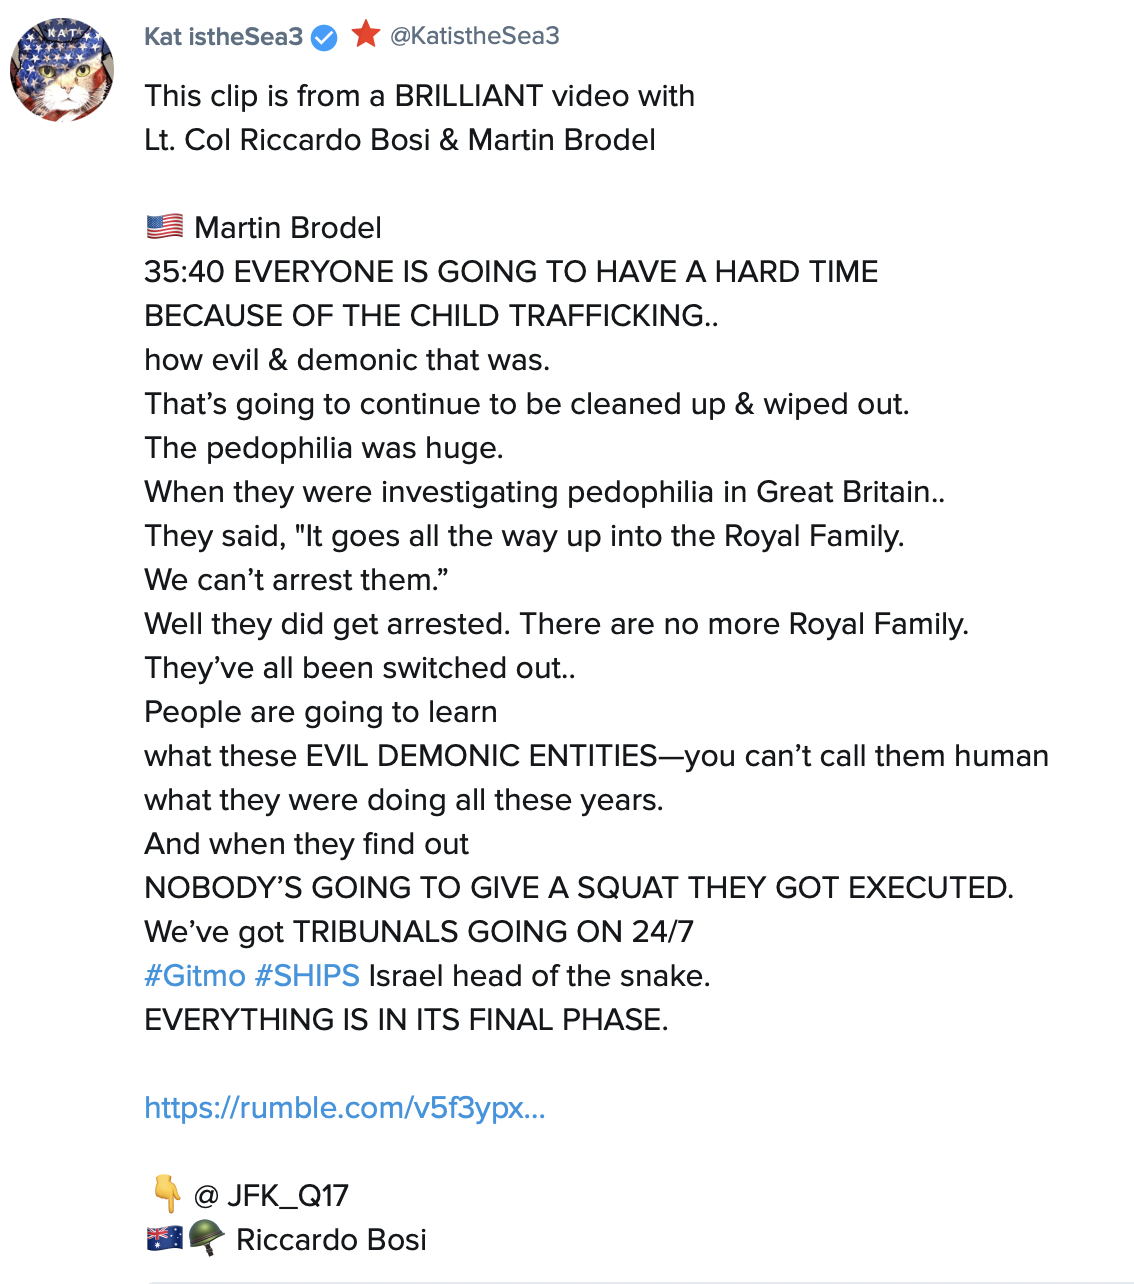Open the cat profile avatar
The width and height of the screenshot is (1134, 1284).
click(x=62, y=70)
